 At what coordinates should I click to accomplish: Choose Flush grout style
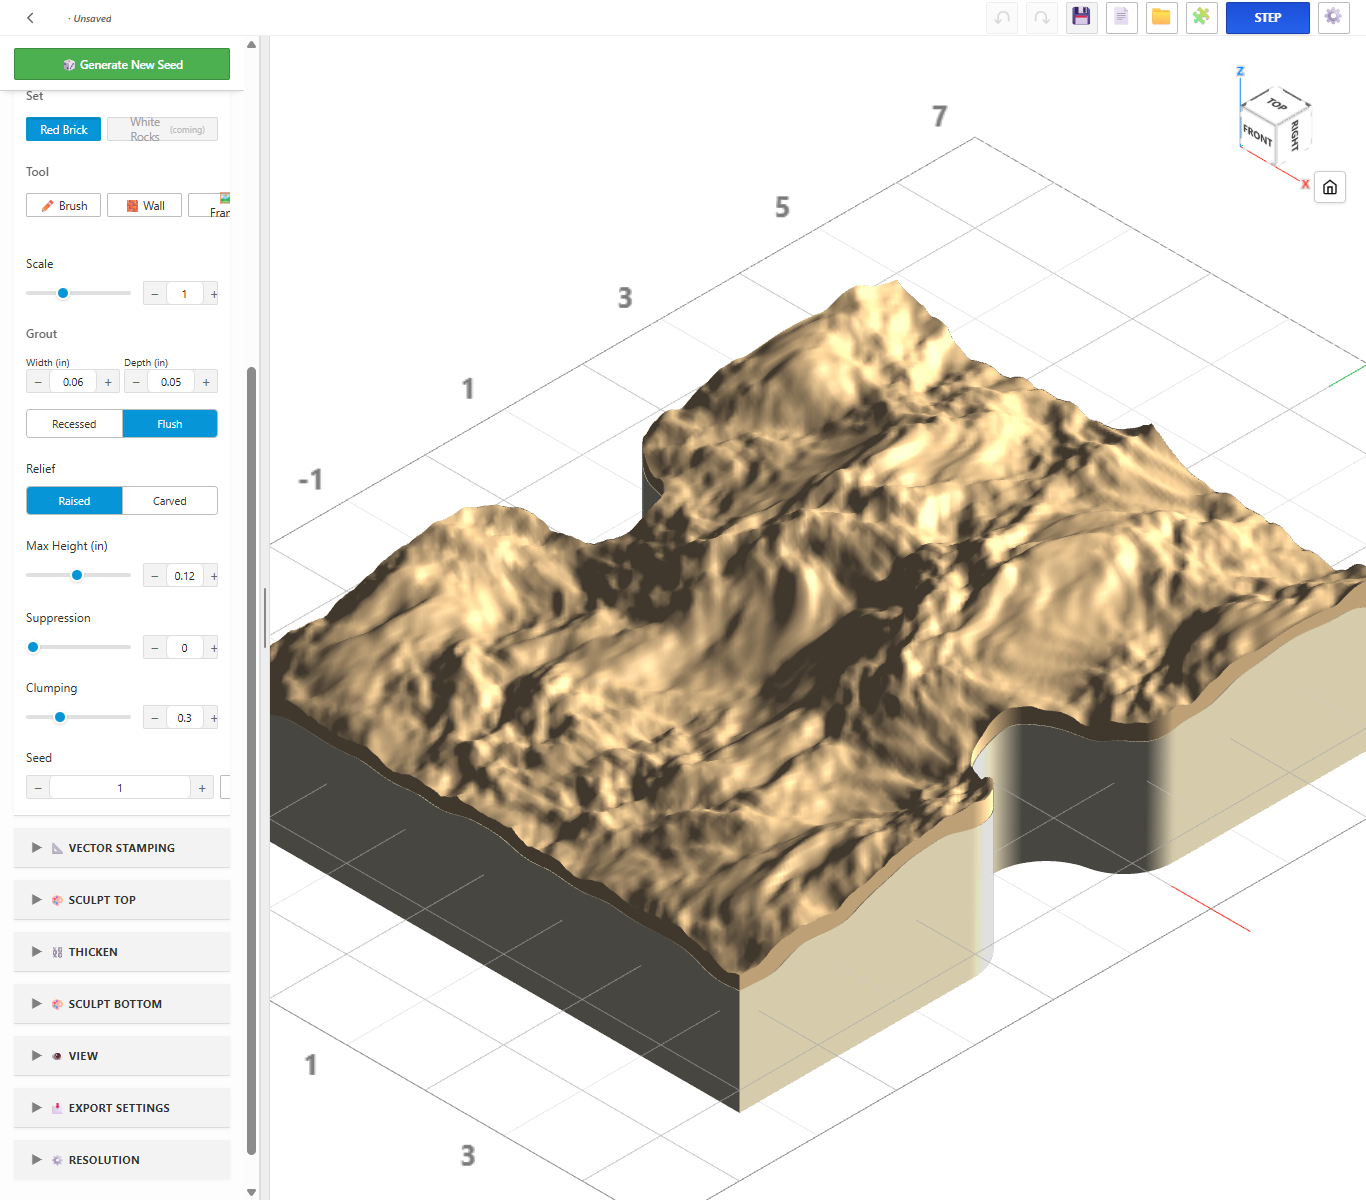coord(170,424)
